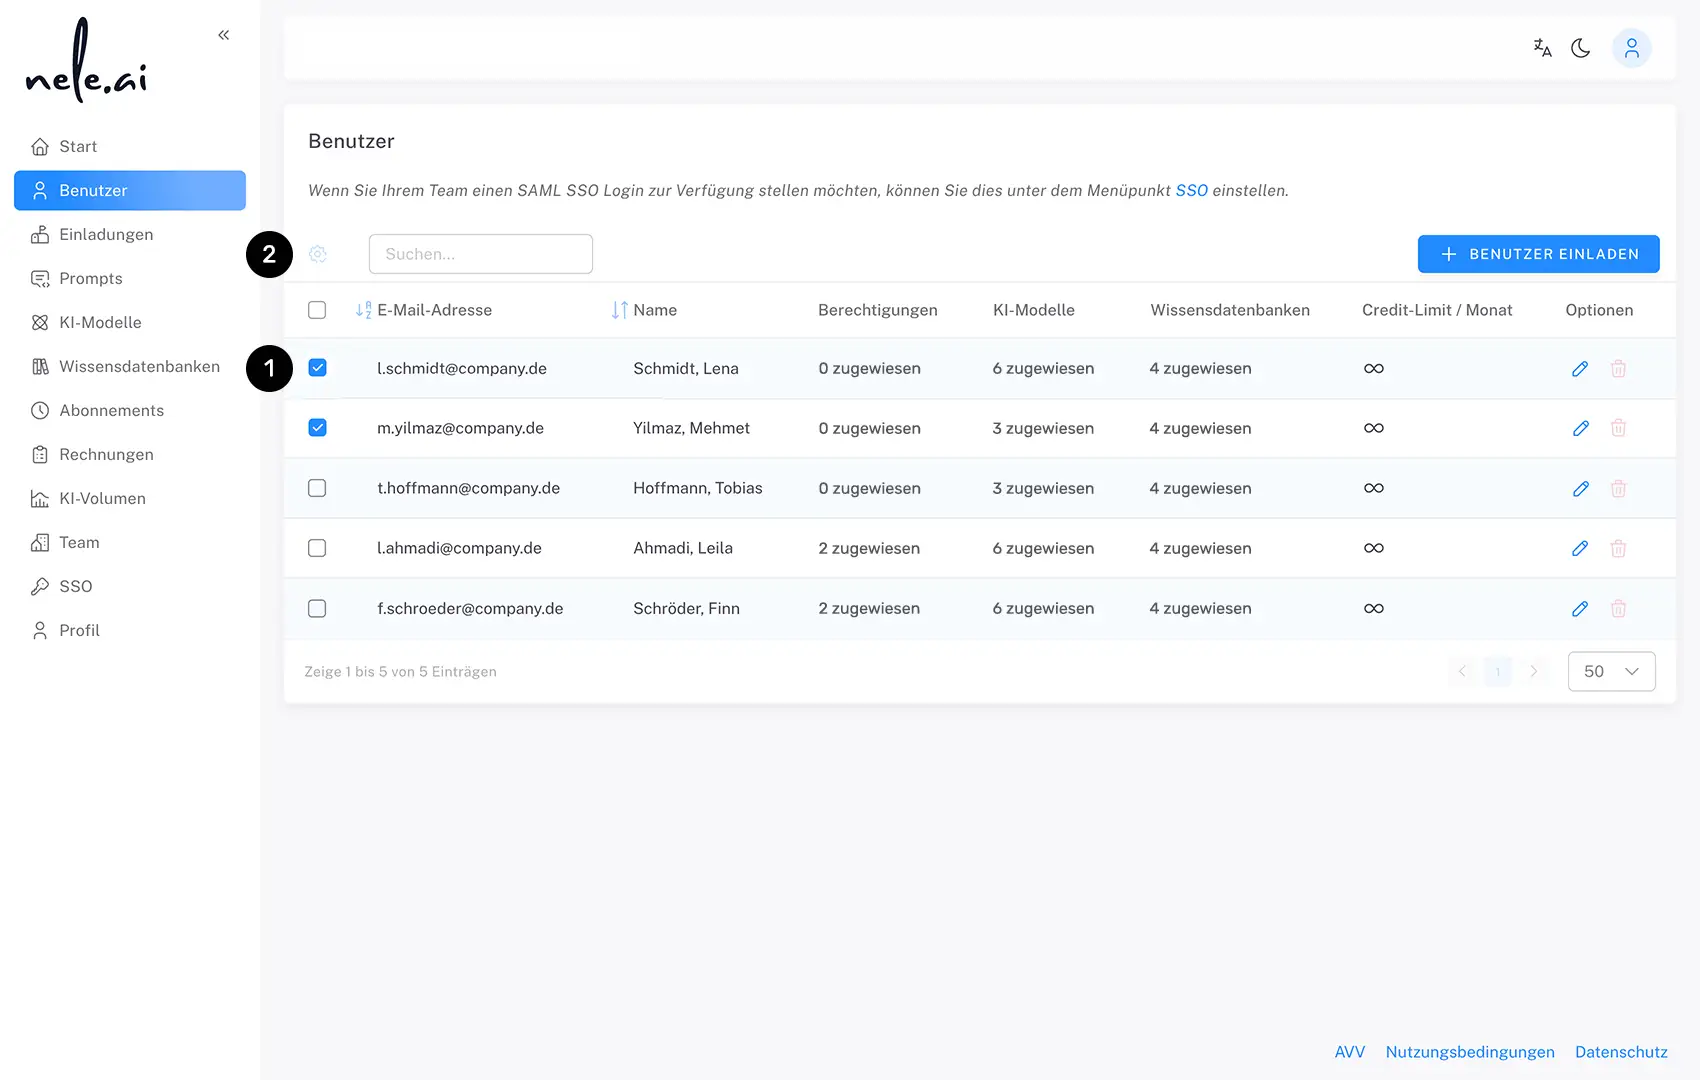Delete user f.schroeder@company.de with the trash icon
1700x1080 pixels.
click(x=1618, y=608)
